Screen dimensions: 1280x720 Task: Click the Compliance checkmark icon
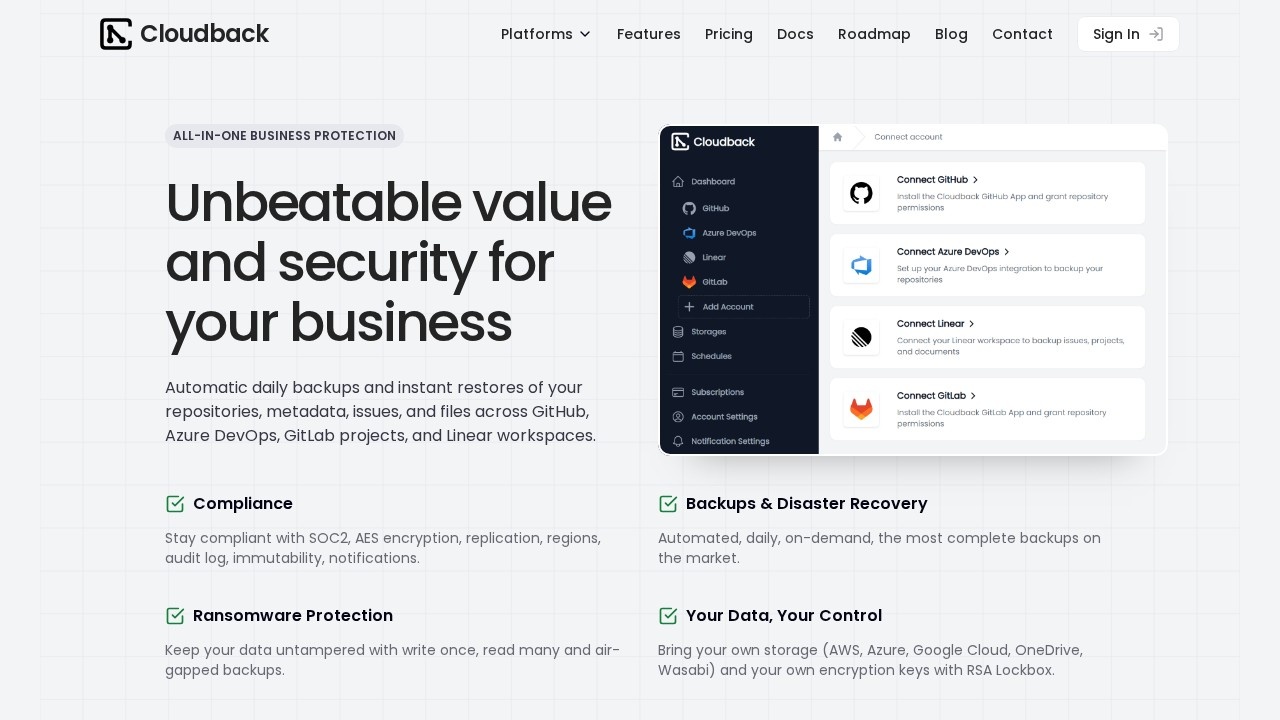click(175, 504)
